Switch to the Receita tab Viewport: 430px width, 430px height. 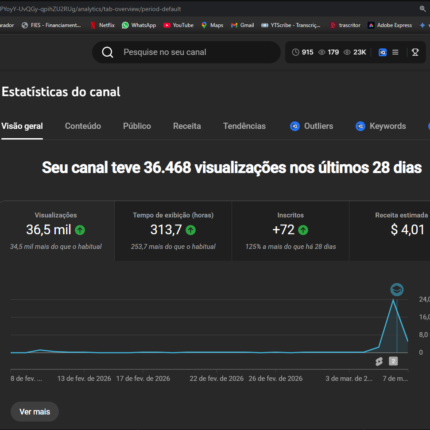tap(187, 126)
